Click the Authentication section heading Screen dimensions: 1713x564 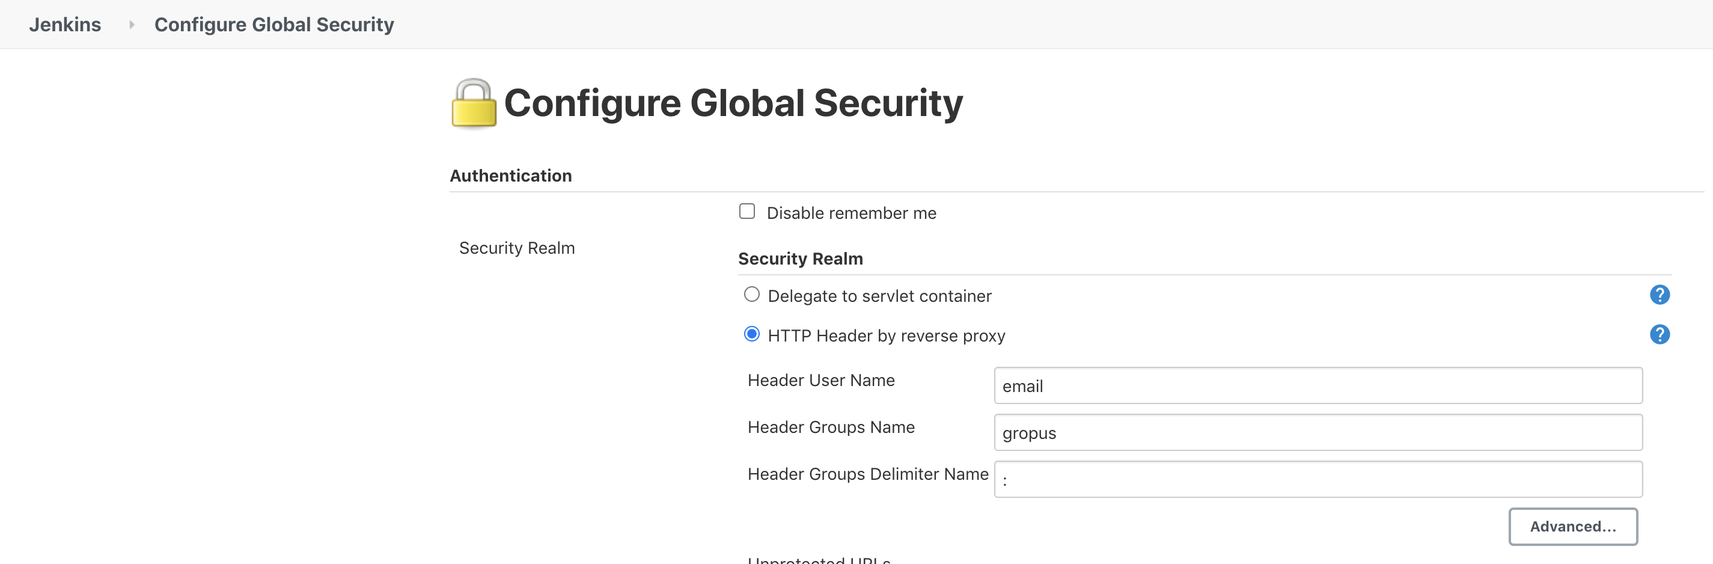(511, 176)
